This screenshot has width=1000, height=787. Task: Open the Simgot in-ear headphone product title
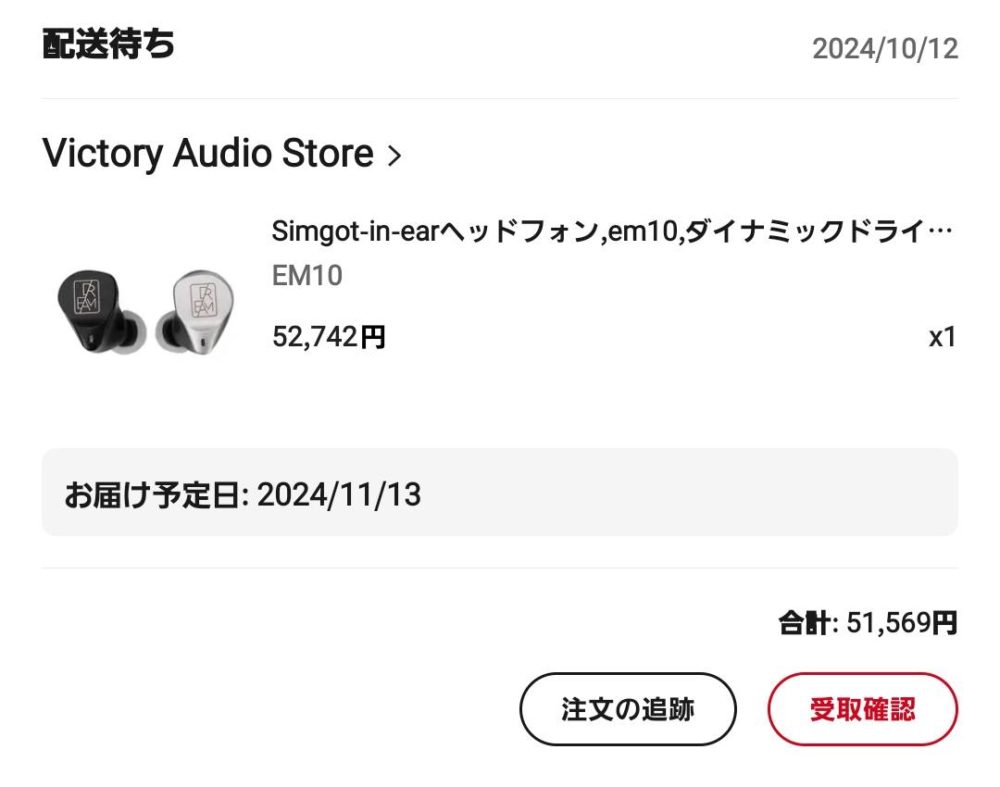pyautogui.click(x=611, y=231)
